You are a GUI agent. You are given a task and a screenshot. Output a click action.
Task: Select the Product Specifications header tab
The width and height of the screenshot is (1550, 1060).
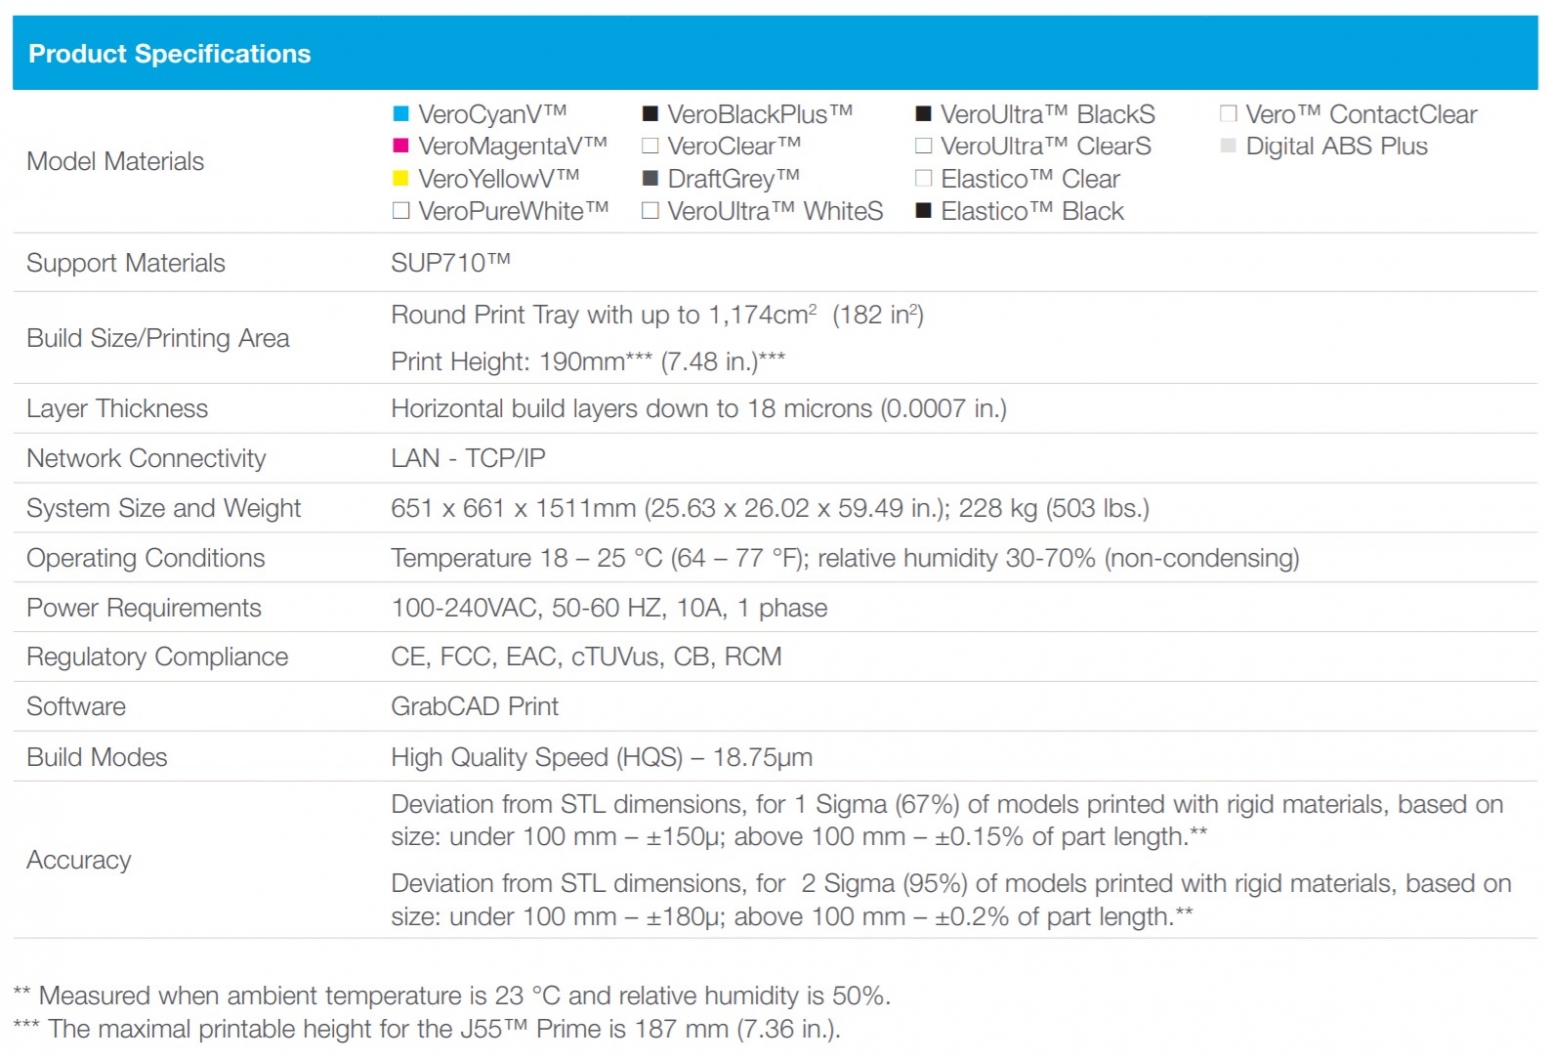(x=170, y=53)
